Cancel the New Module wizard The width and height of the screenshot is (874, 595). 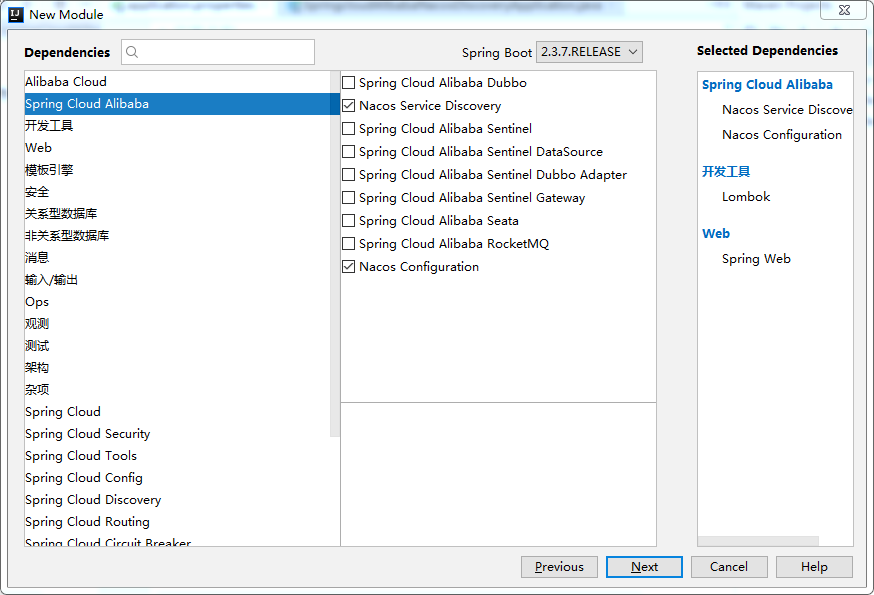click(x=729, y=567)
